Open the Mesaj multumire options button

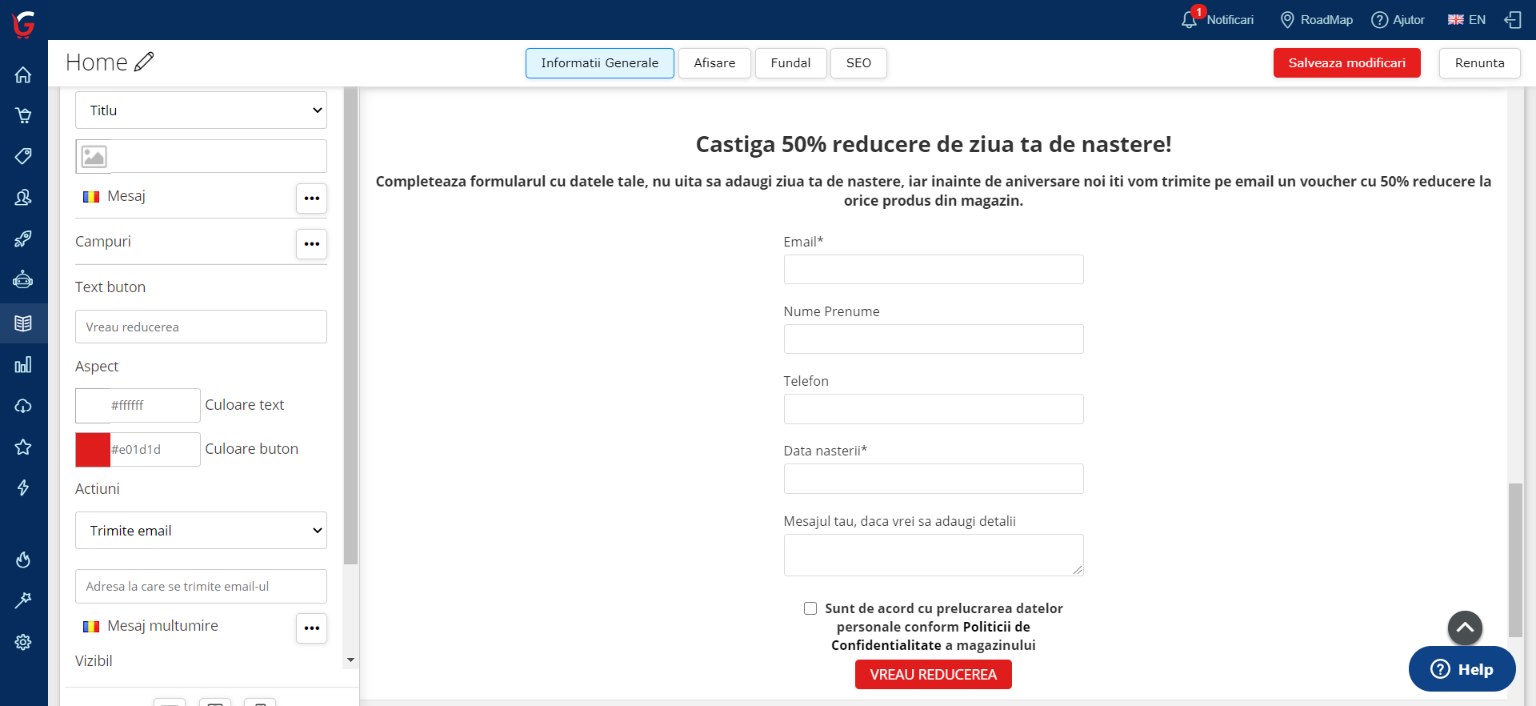pos(311,628)
